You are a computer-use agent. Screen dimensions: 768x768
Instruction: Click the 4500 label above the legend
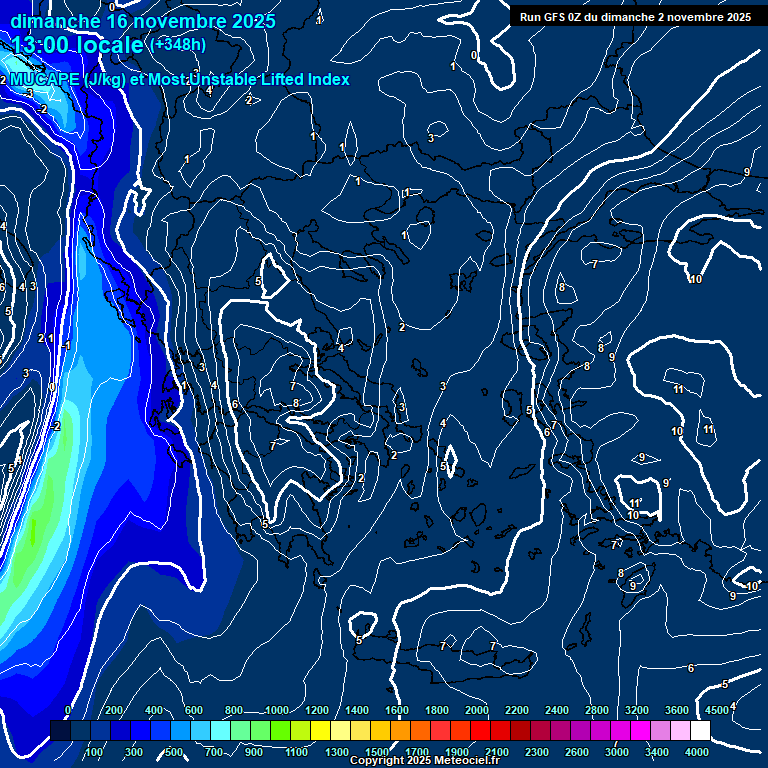click(717, 710)
